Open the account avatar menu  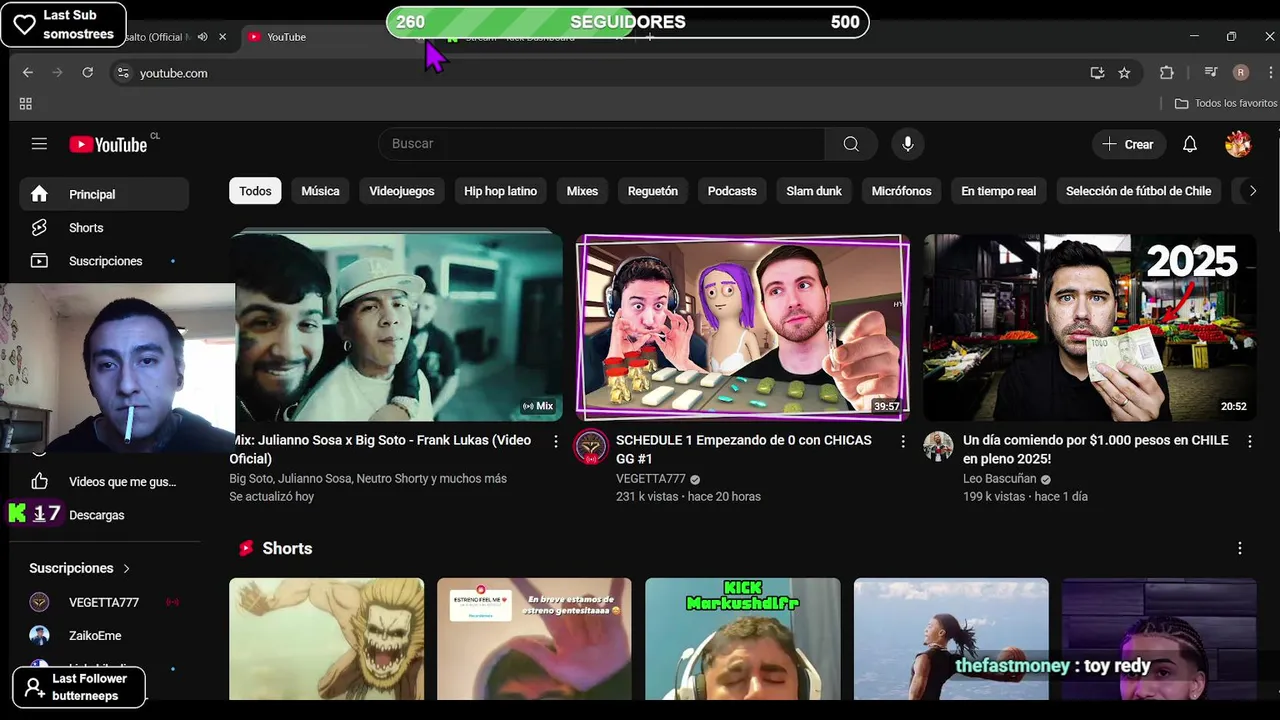pyautogui.click(x=1238, y=144)
